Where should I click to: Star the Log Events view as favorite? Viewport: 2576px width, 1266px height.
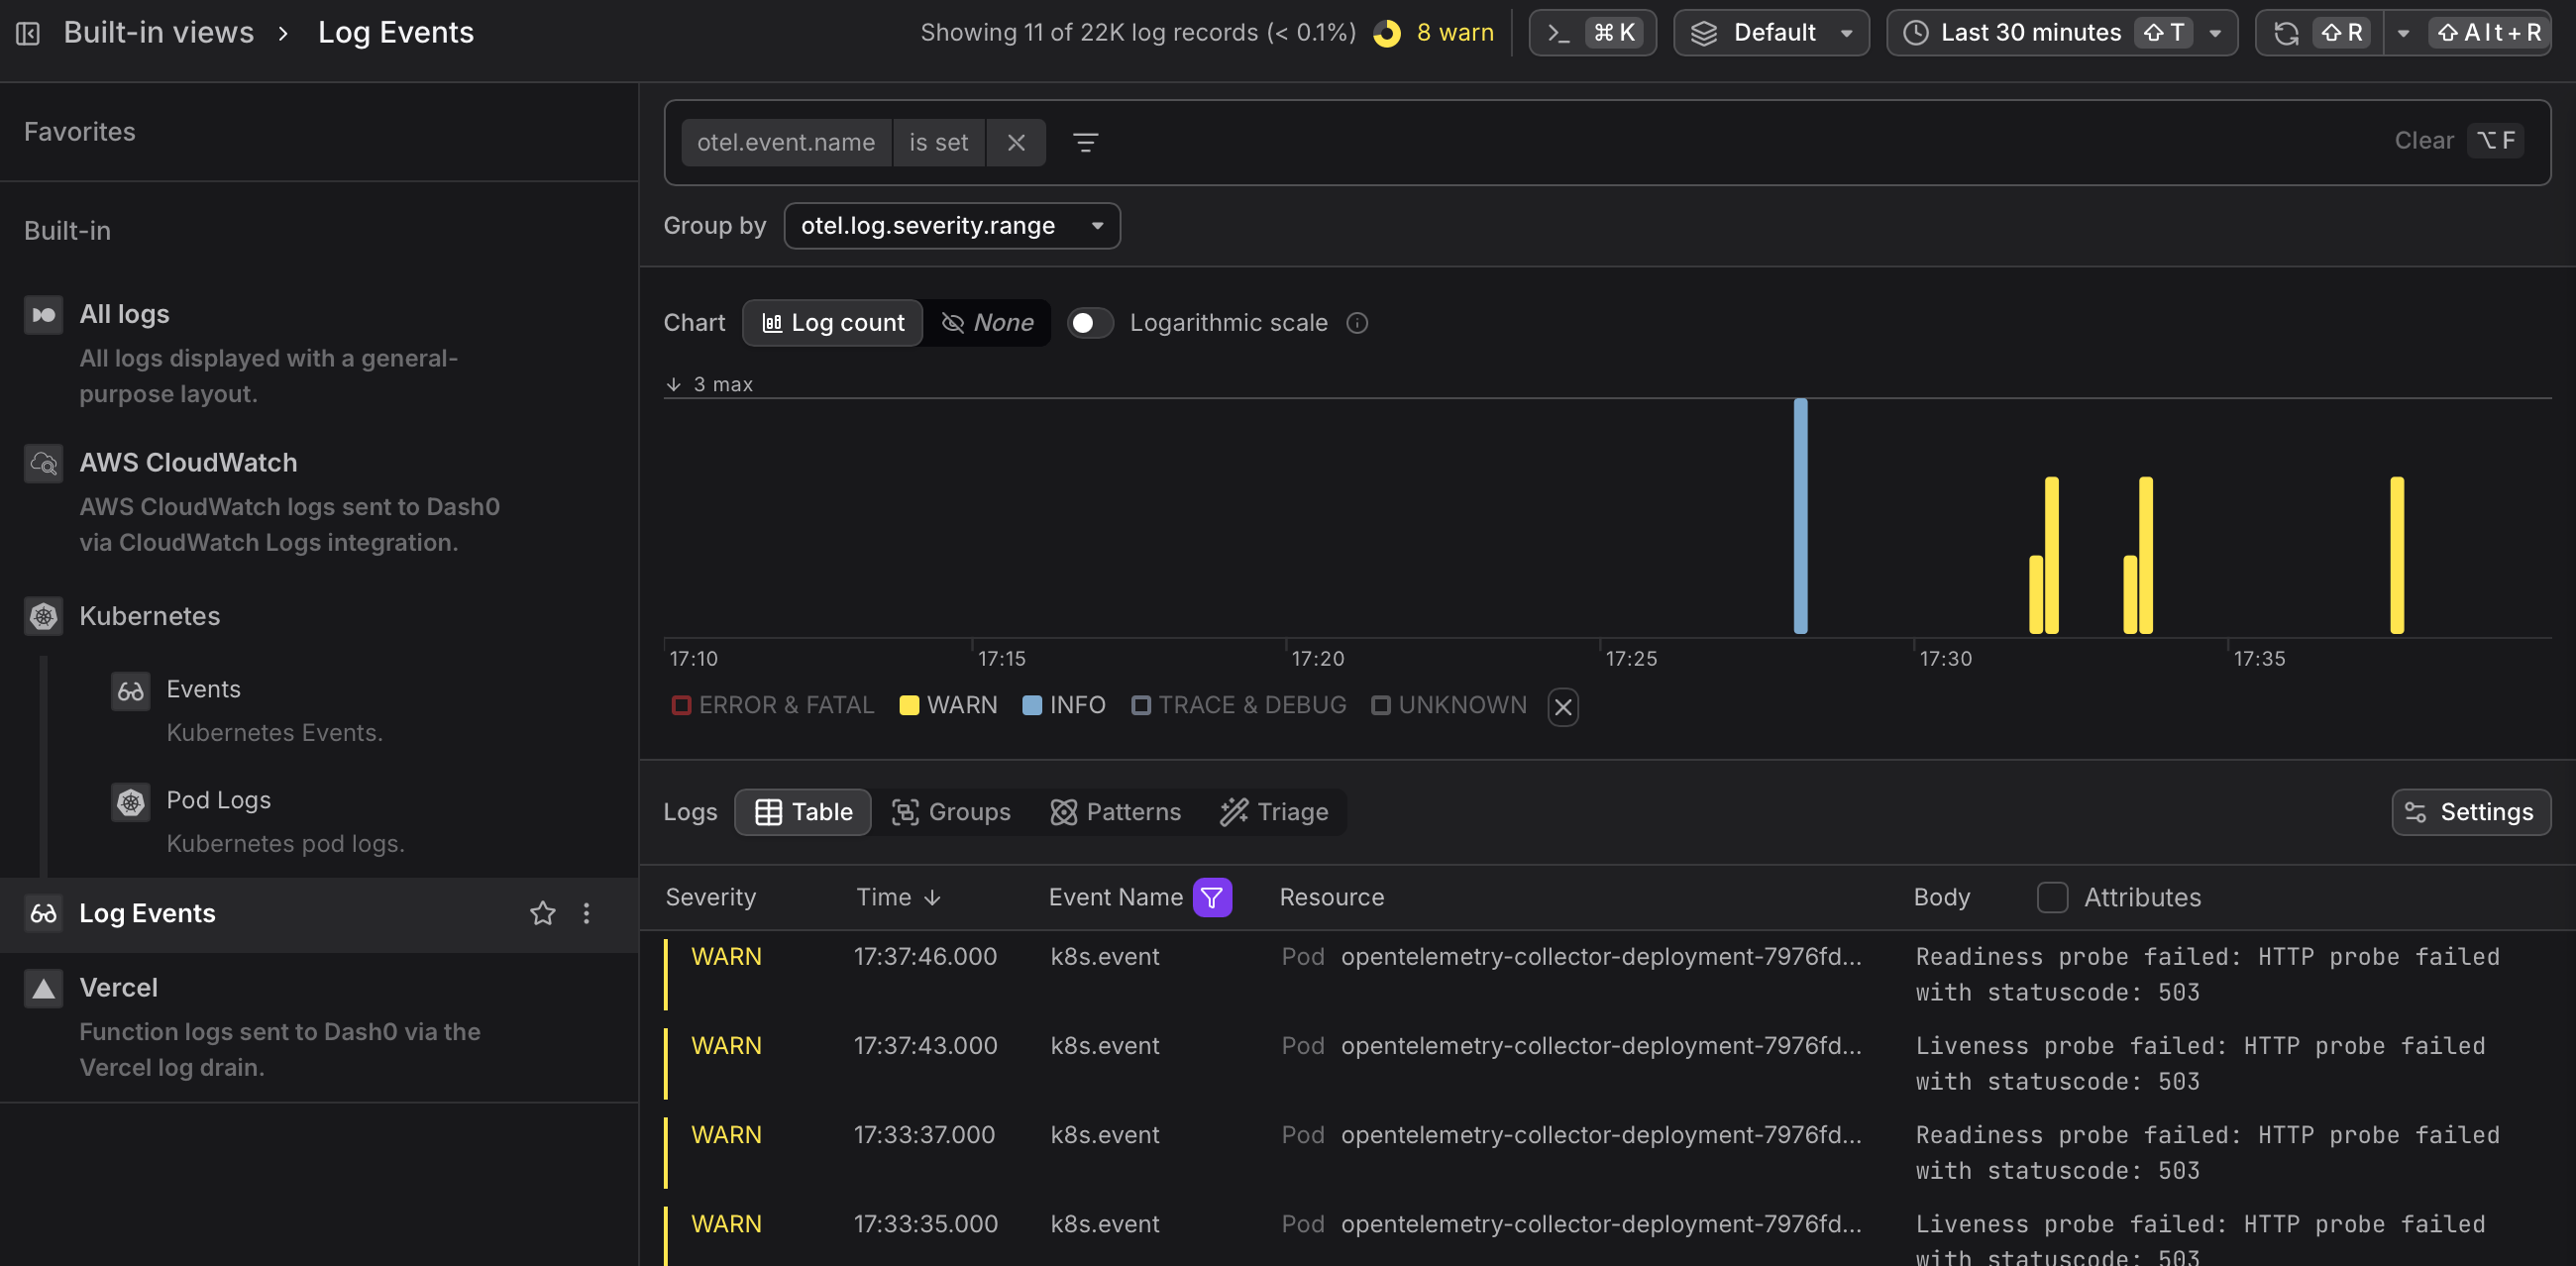coord(542,913)
